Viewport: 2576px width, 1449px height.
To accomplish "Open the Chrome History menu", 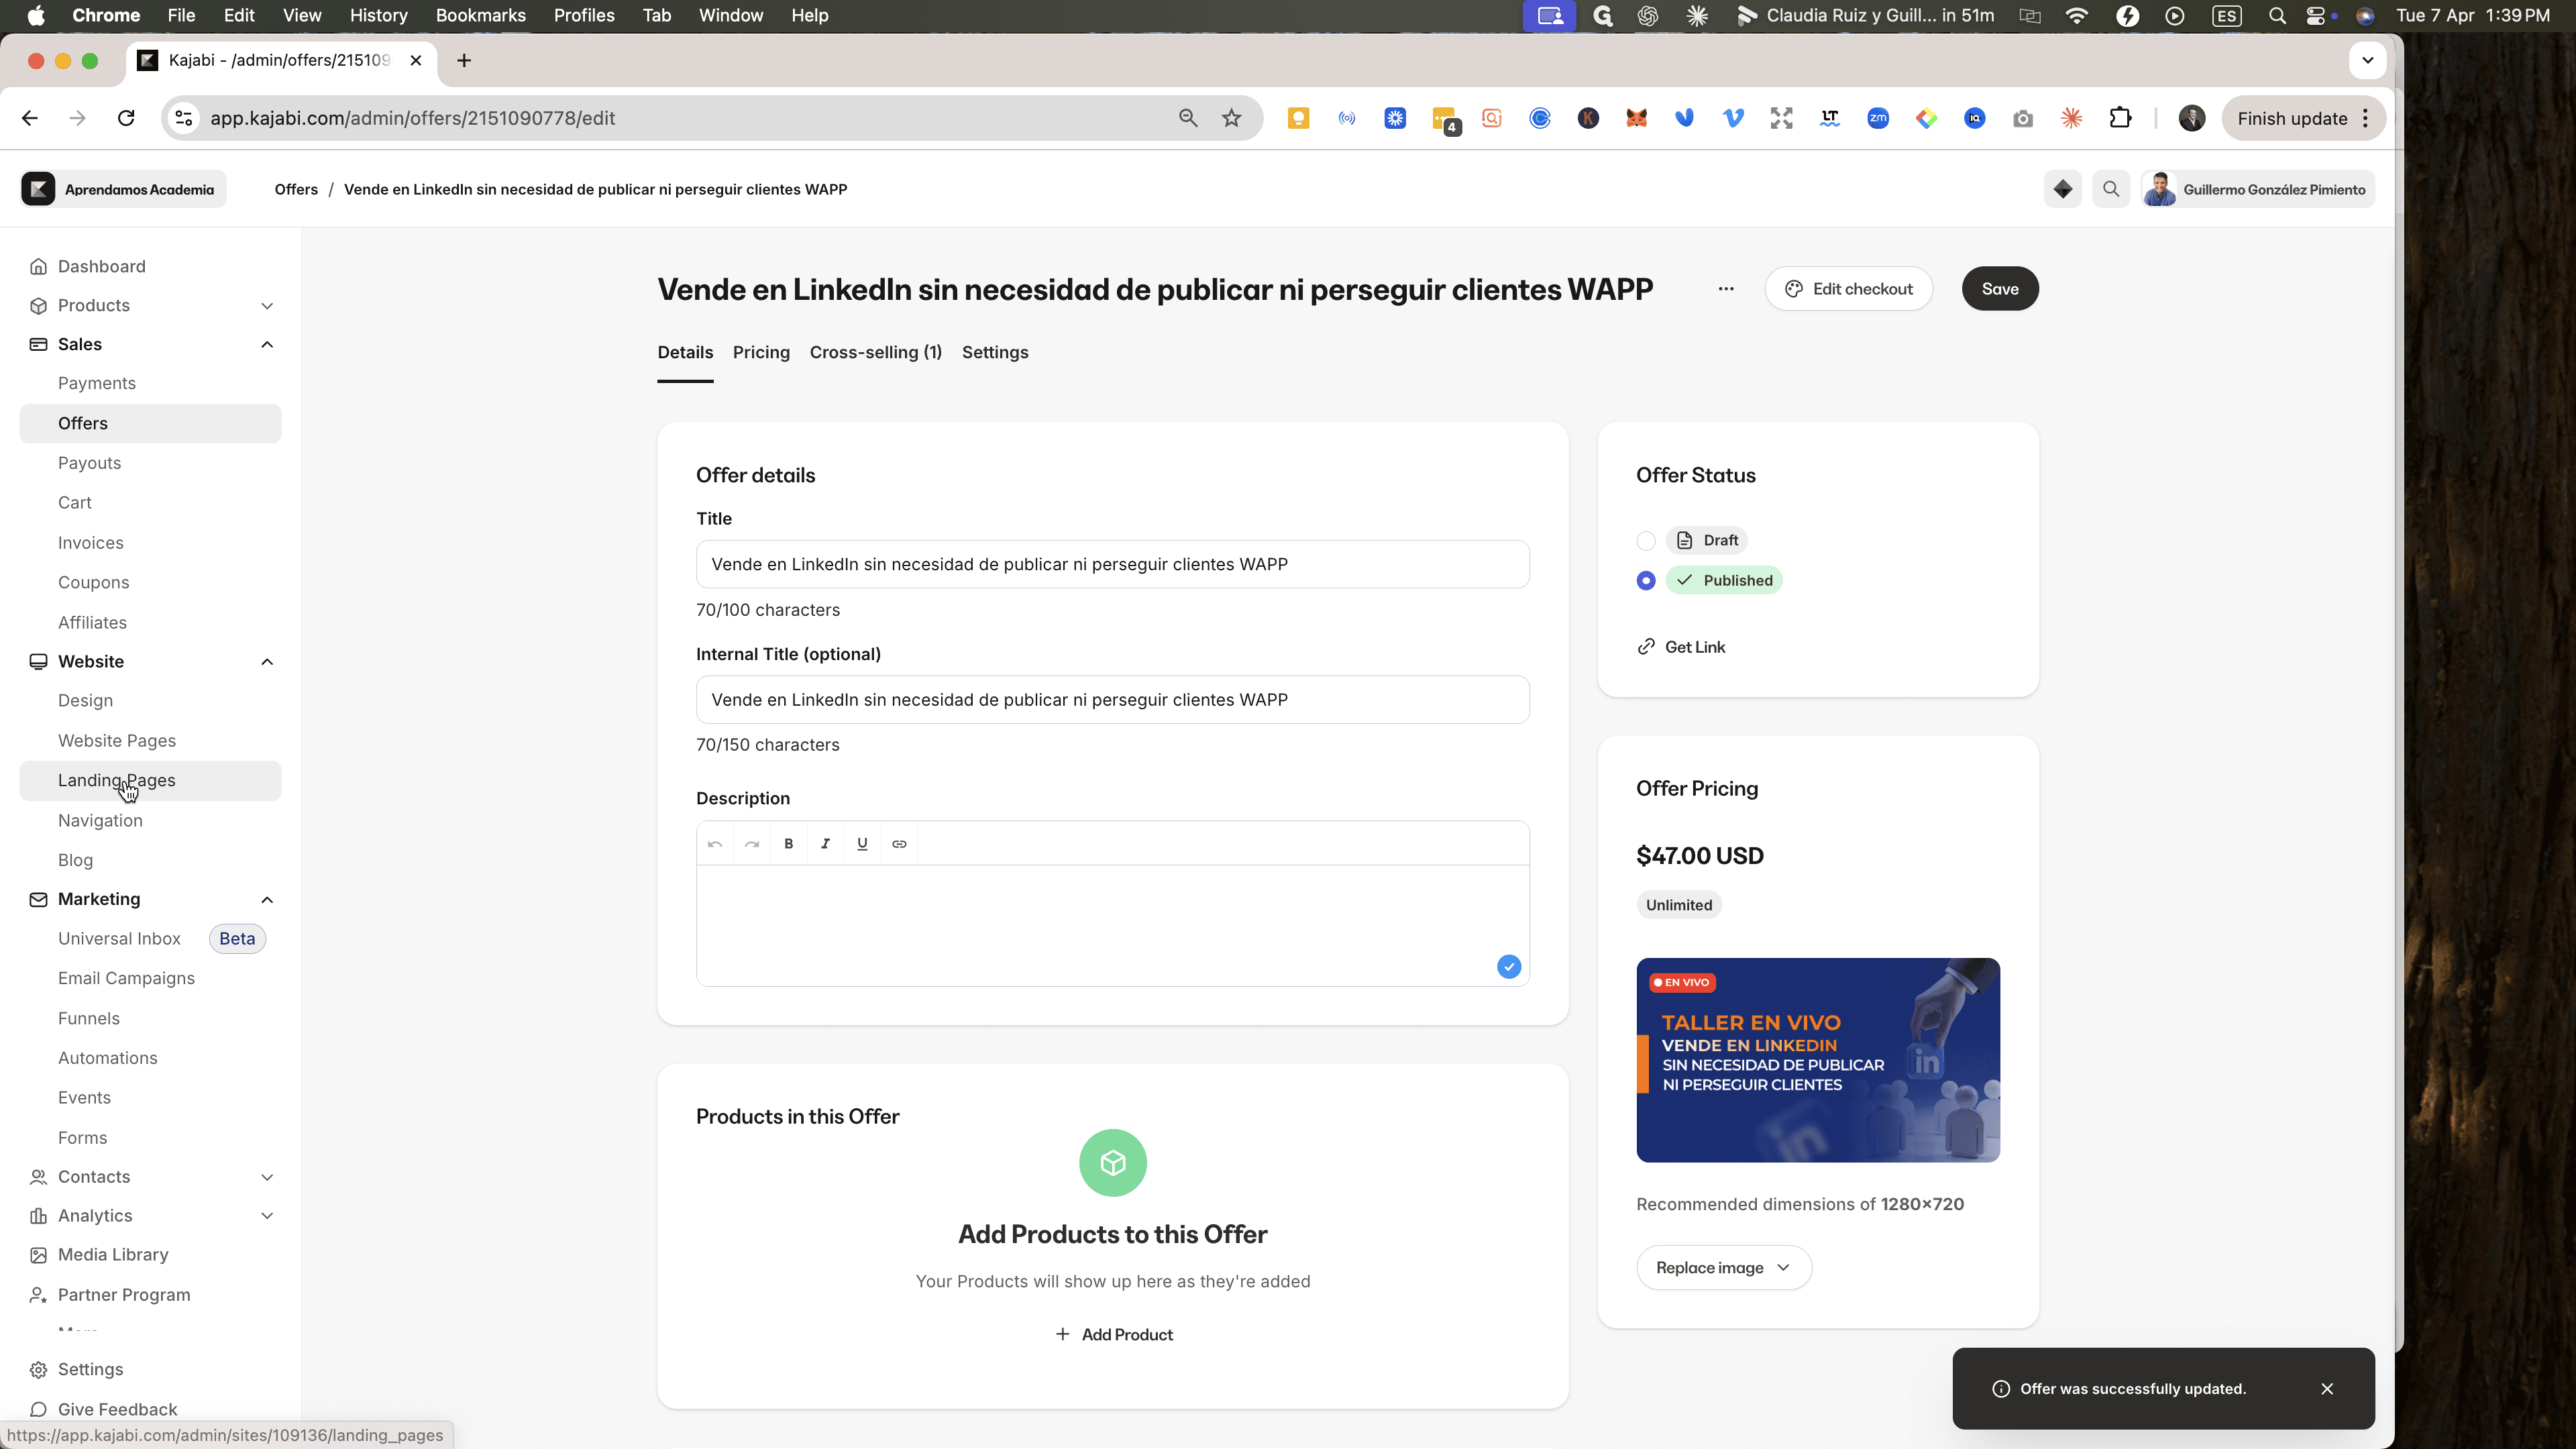I will coord(379,15).
